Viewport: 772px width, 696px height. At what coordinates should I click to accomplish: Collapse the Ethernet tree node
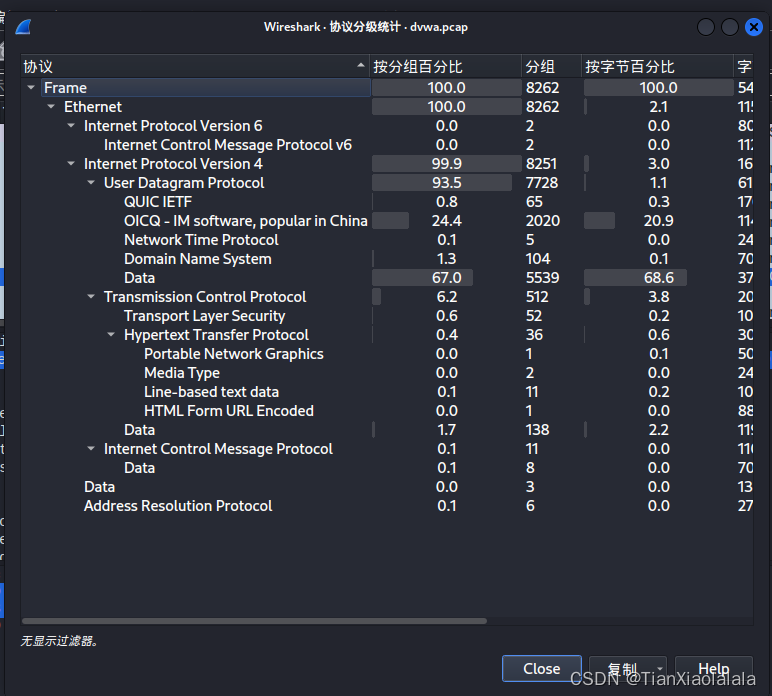(x=51, y=107)
